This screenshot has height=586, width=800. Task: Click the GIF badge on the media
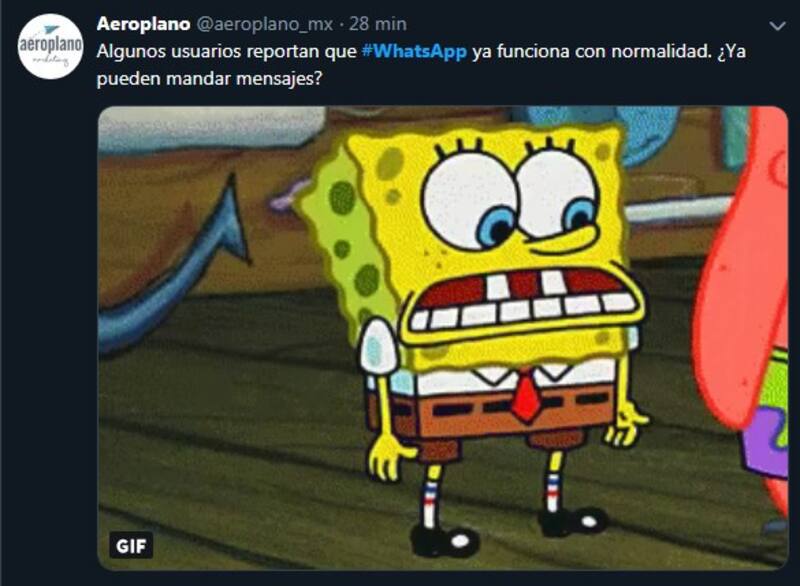[x=131, y=546]
